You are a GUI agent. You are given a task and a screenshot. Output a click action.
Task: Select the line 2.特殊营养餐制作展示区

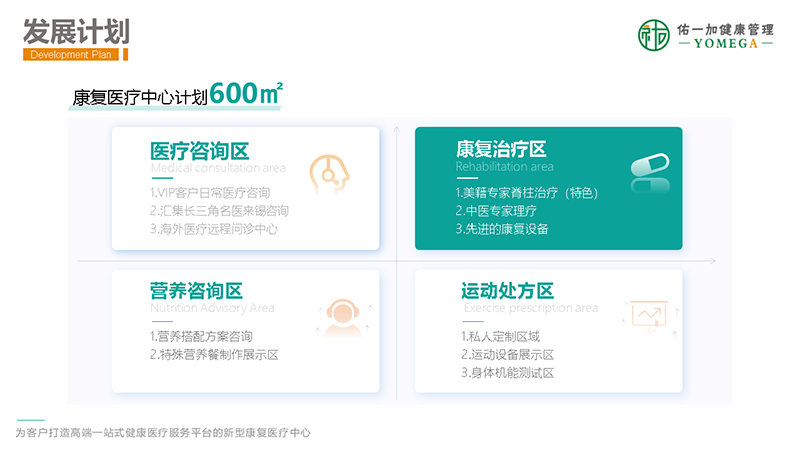[214, 354]
